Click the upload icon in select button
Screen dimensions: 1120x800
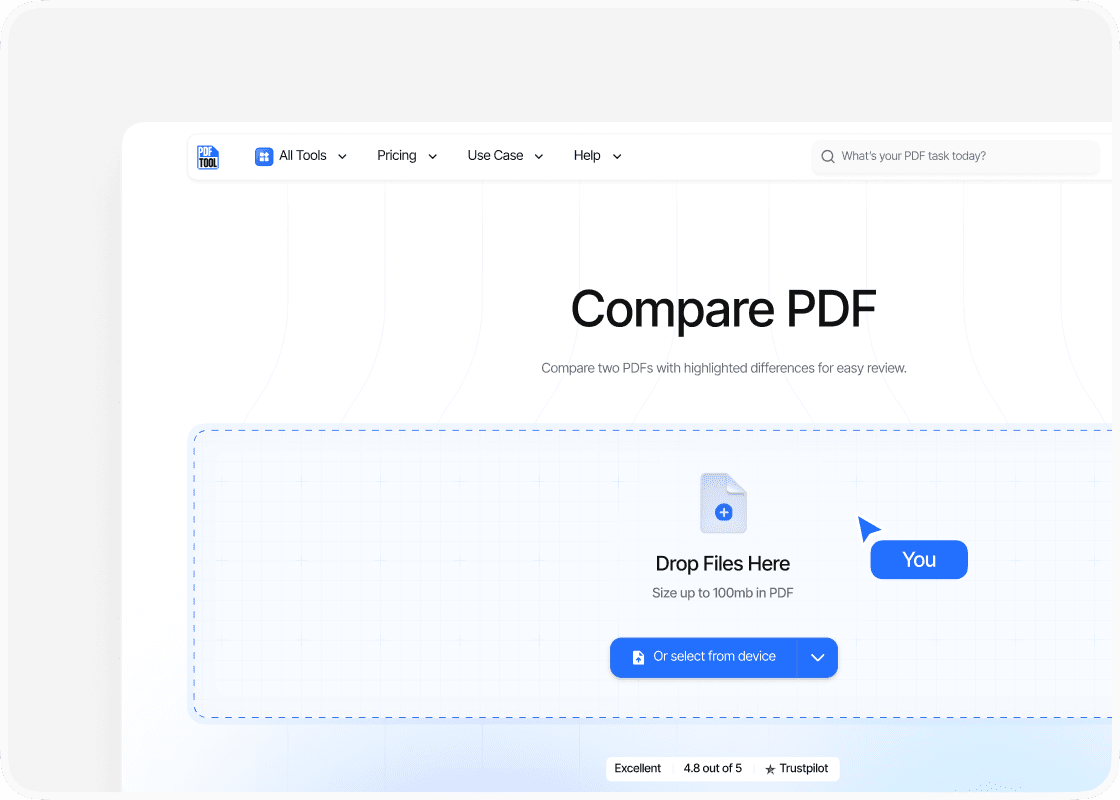638,658
